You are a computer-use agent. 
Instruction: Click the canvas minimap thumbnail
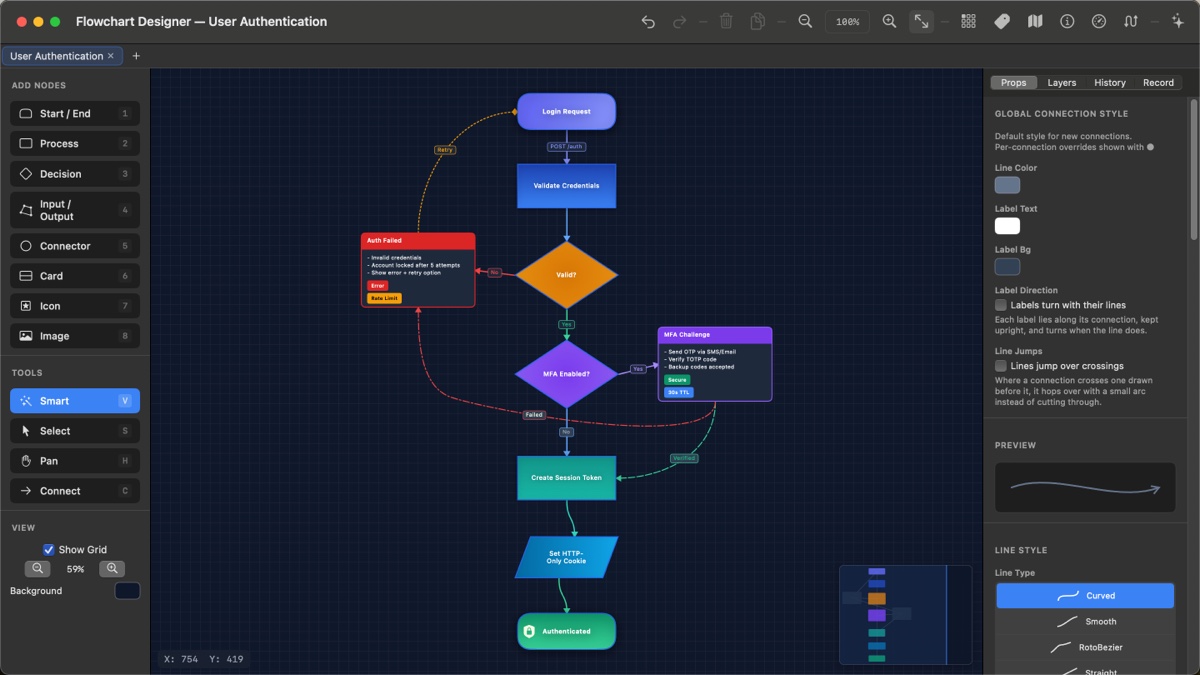[x=906, y=614]
